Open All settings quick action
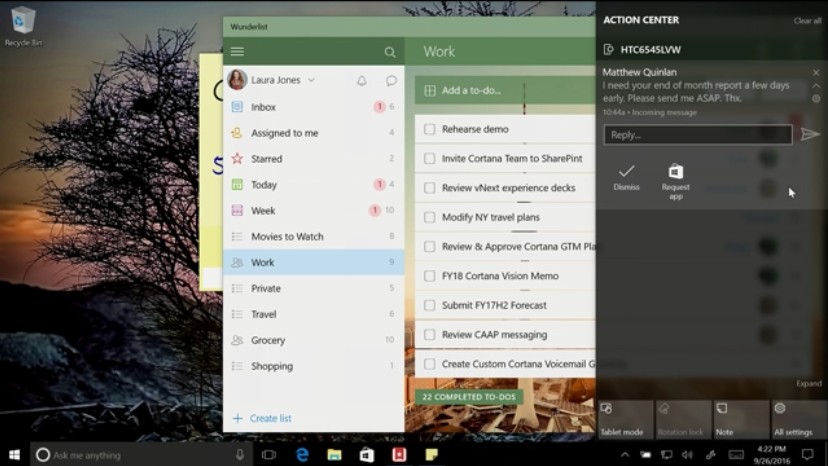This screenshot has height=466, width=828. point(798,420)
